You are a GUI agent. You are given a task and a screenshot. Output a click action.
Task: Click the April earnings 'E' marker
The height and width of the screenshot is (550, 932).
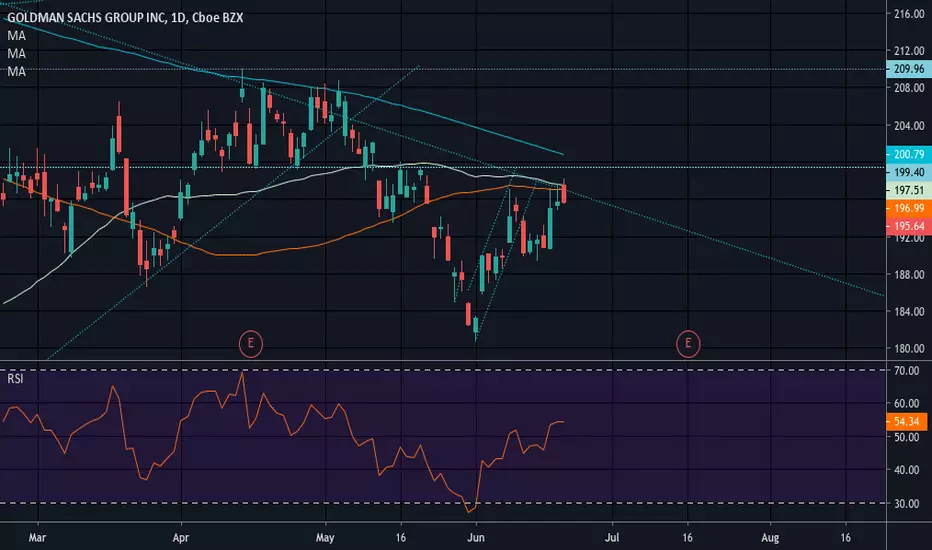pos(251,344)
